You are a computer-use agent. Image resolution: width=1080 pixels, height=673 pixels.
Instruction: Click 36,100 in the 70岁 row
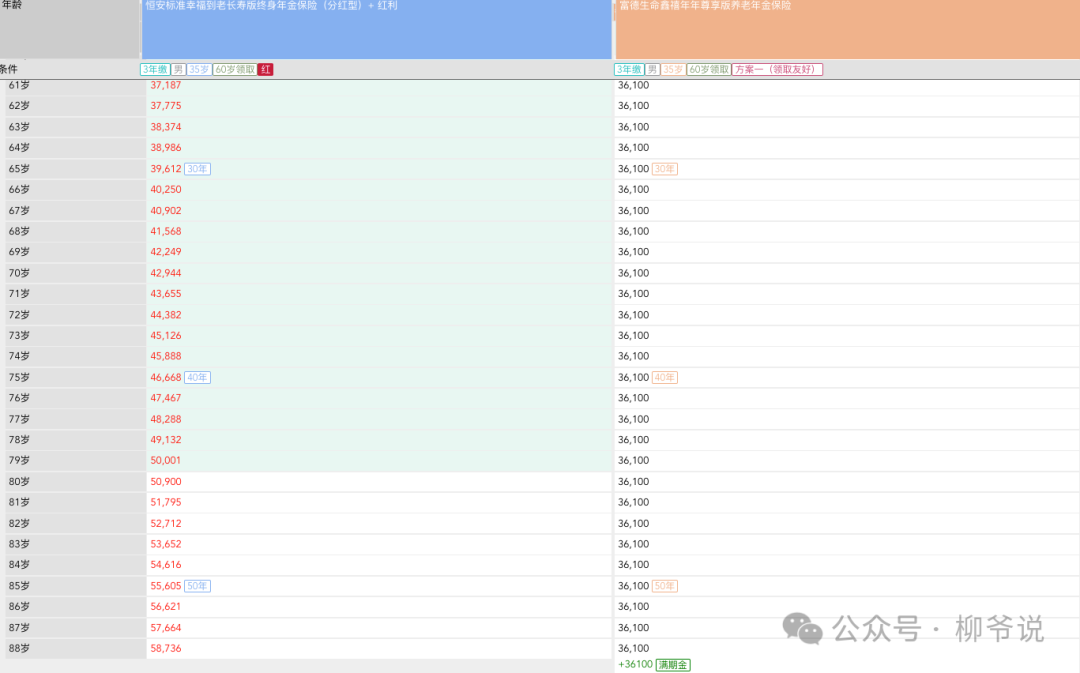pos(634,273)
